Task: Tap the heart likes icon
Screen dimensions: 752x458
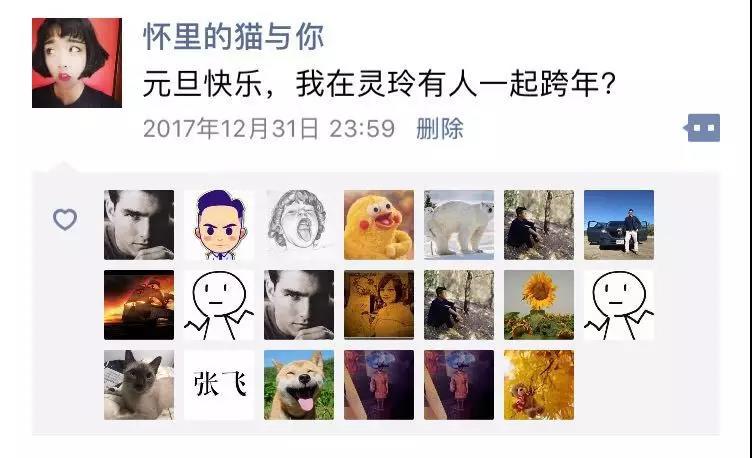Action: (65, 220)
